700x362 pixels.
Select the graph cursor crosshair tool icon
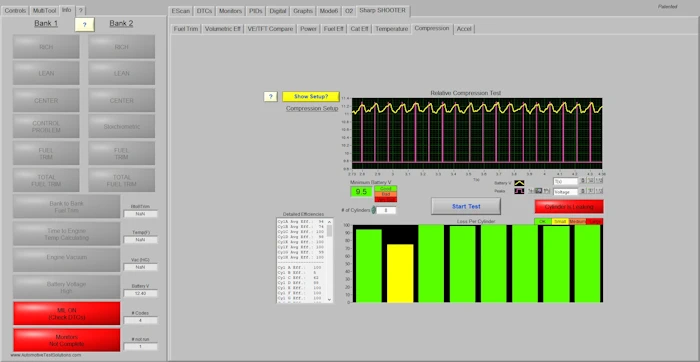point(531,191)
